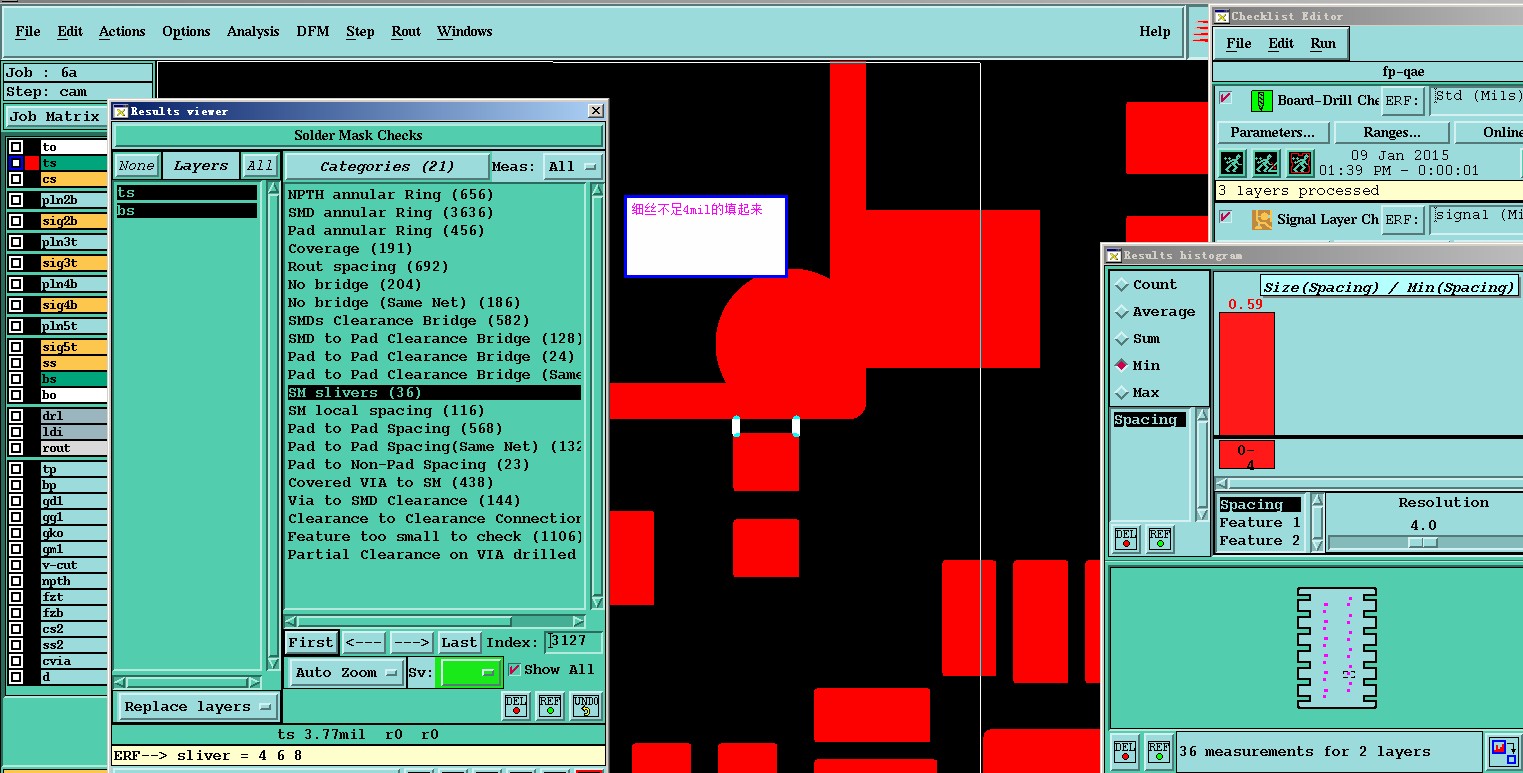
Task: Open Edit menu in Checklist Editor
Action: [x=1281, y=43]
